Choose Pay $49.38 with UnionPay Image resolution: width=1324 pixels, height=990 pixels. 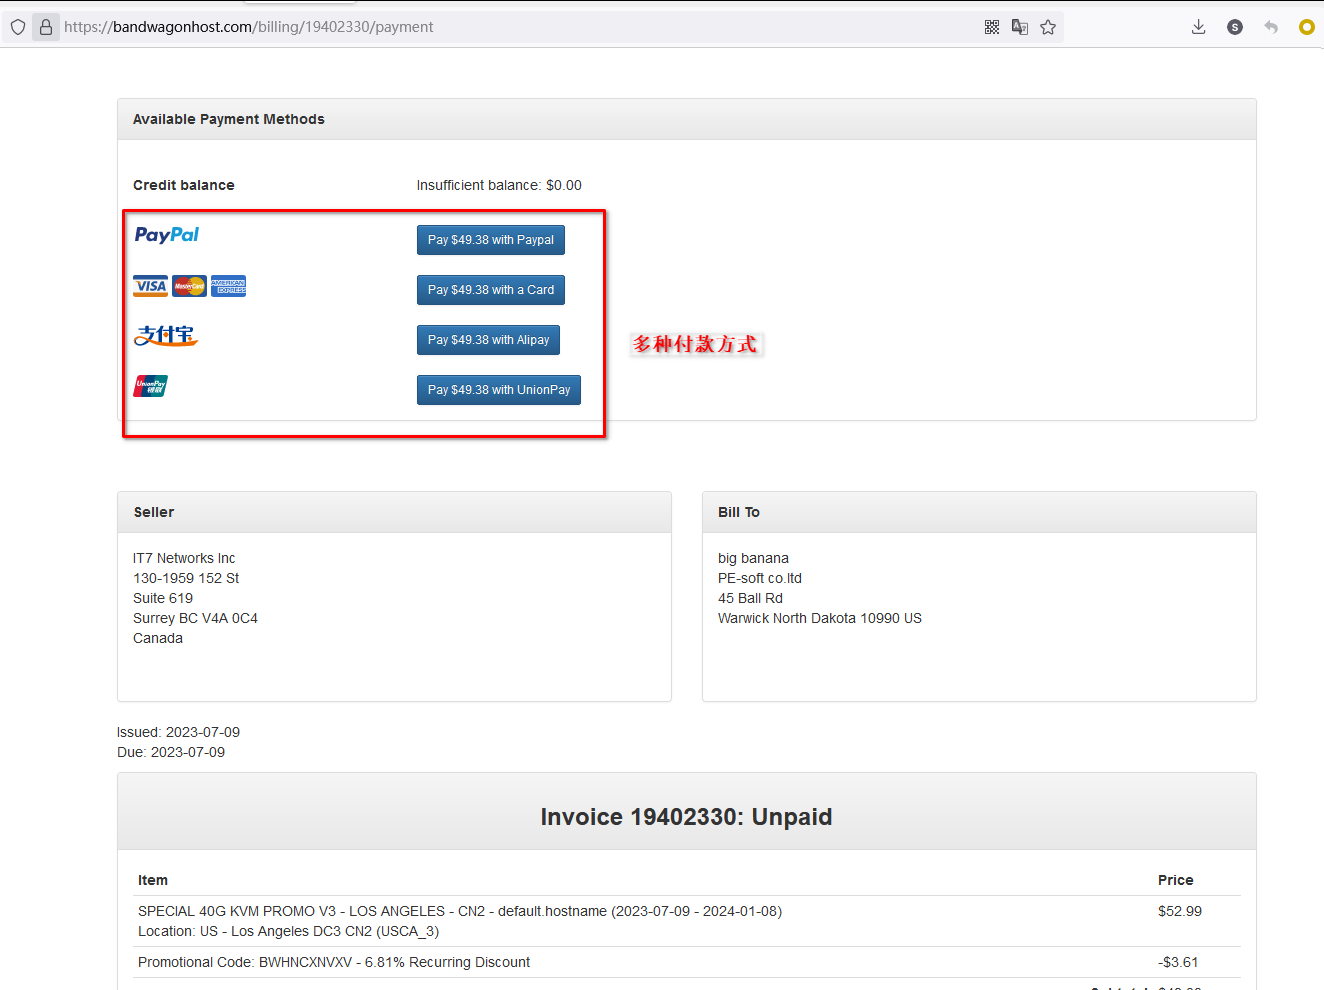tap(498, 390)
